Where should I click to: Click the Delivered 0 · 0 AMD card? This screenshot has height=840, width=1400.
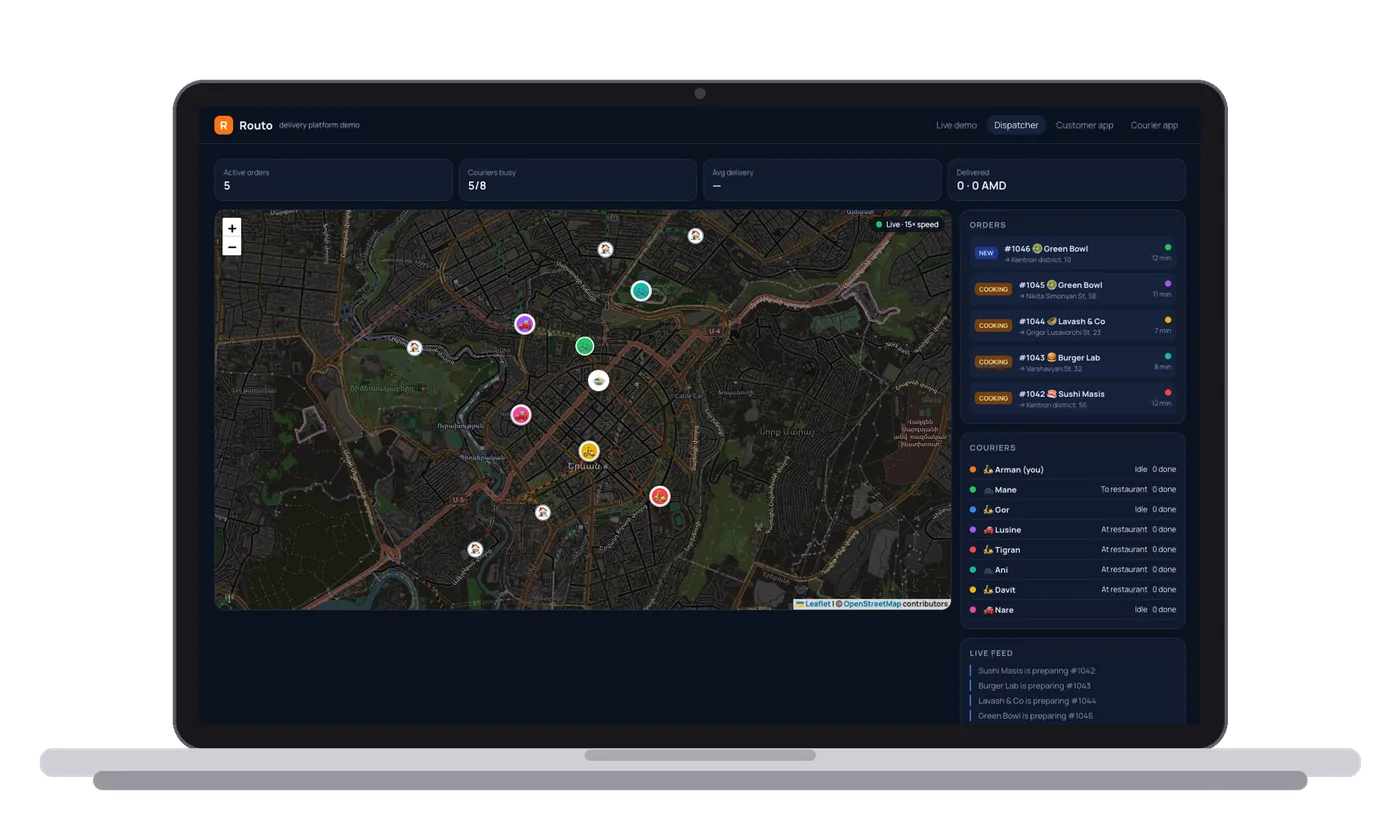click(1066, 180)
